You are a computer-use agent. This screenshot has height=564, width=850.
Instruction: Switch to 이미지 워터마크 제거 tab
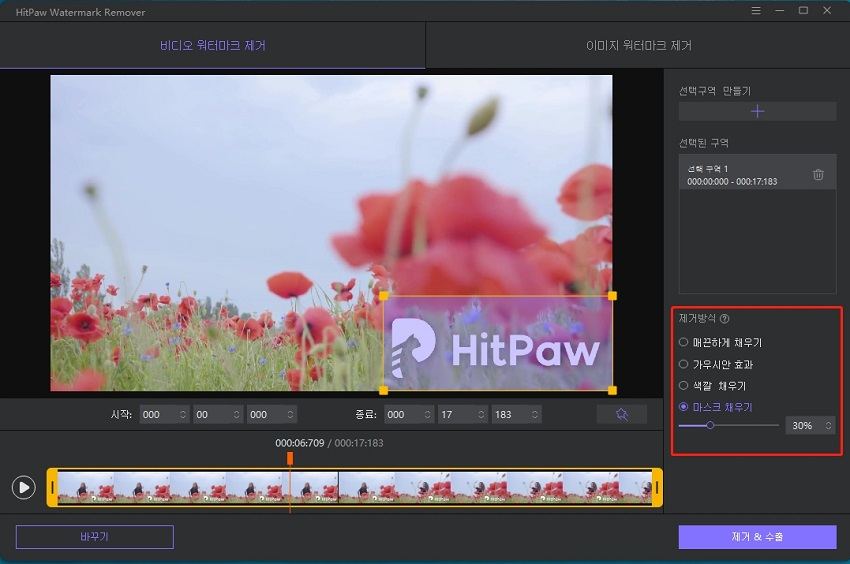638,46
